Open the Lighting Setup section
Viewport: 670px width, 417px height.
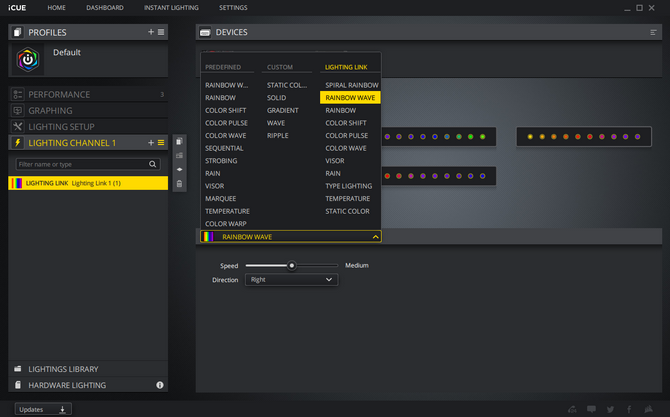click(88, 127)
